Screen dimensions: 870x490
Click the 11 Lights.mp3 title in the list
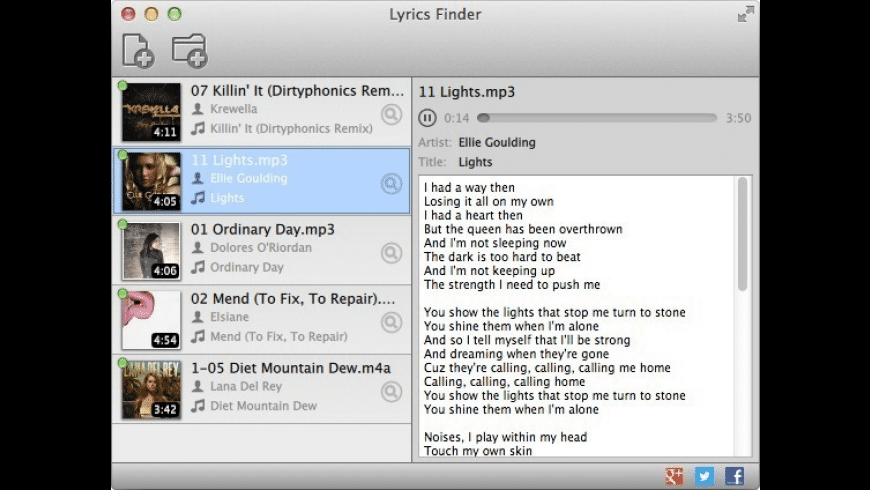click(239, 160)
